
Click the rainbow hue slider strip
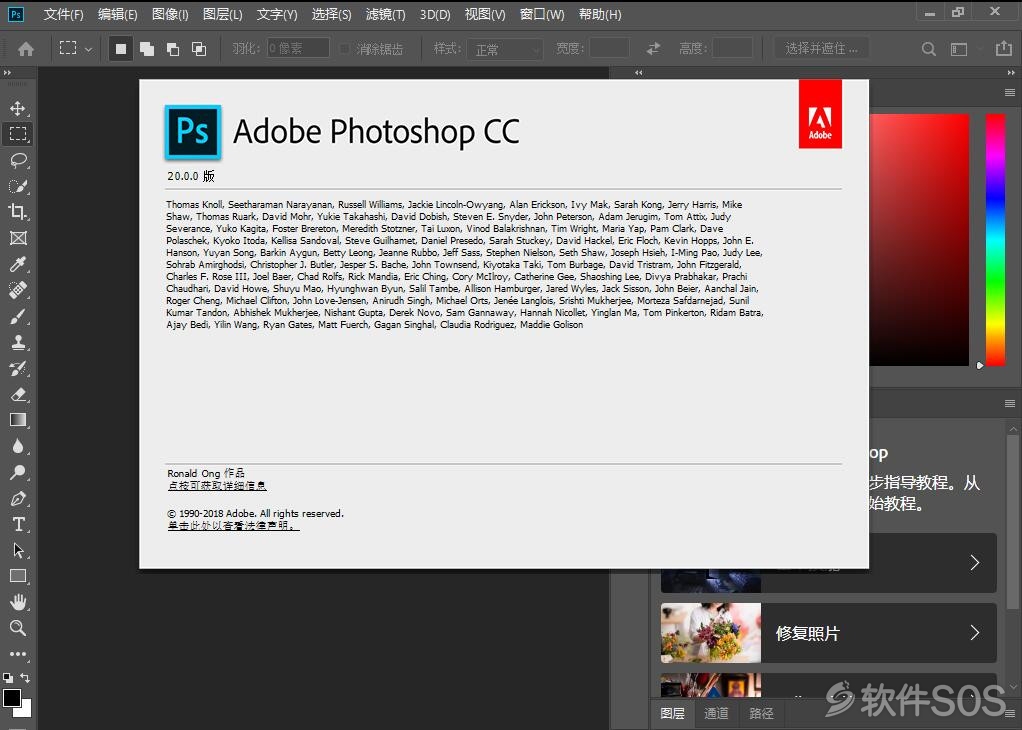tap(995, 240)
